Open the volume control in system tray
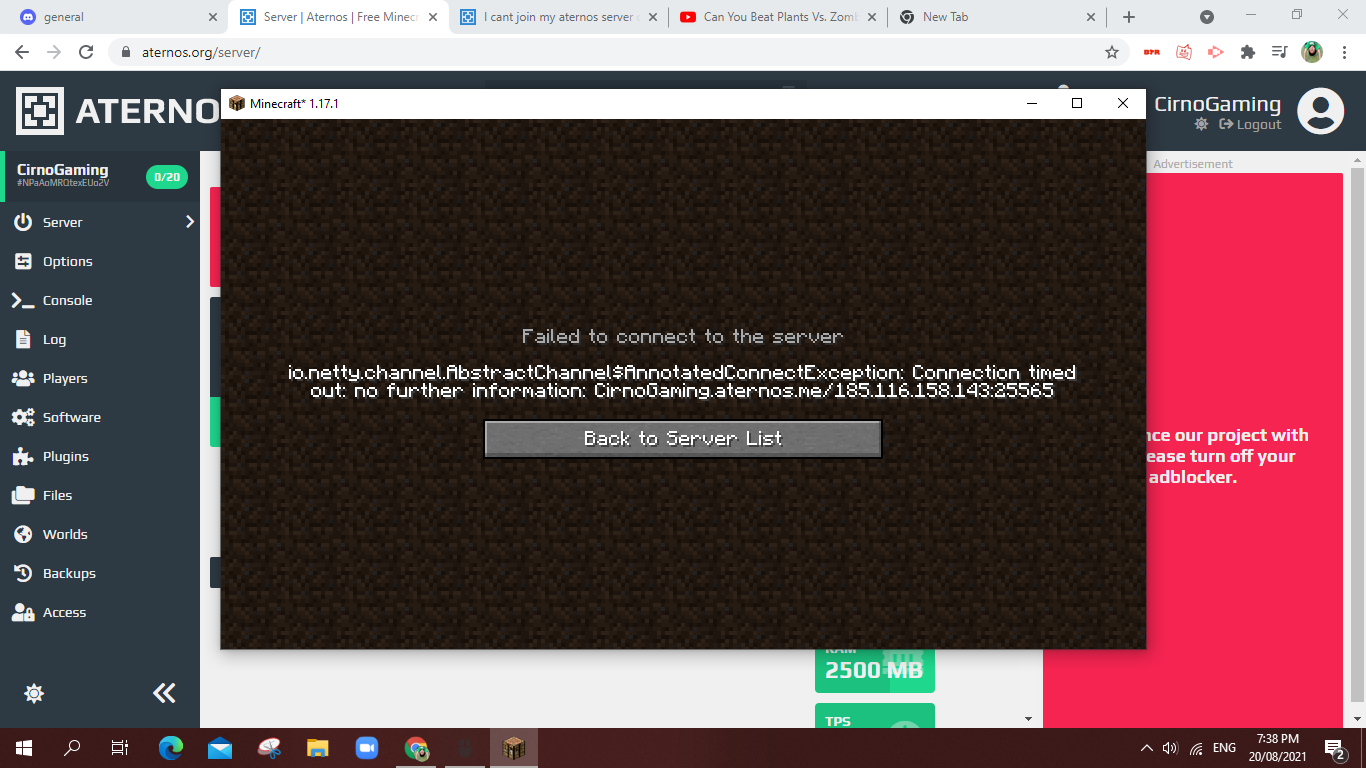The image size is (1366, 768). point(1171,748)
